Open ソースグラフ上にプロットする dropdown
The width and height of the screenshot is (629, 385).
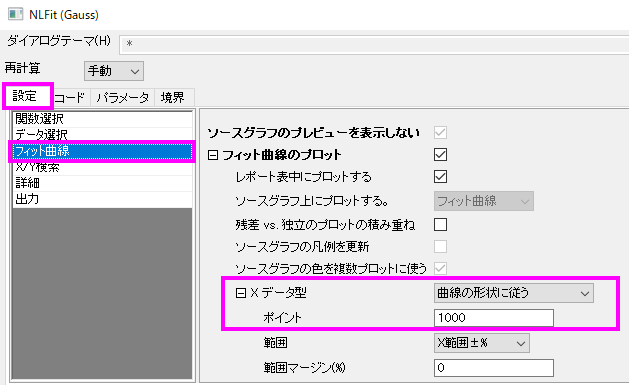point(483,201)
